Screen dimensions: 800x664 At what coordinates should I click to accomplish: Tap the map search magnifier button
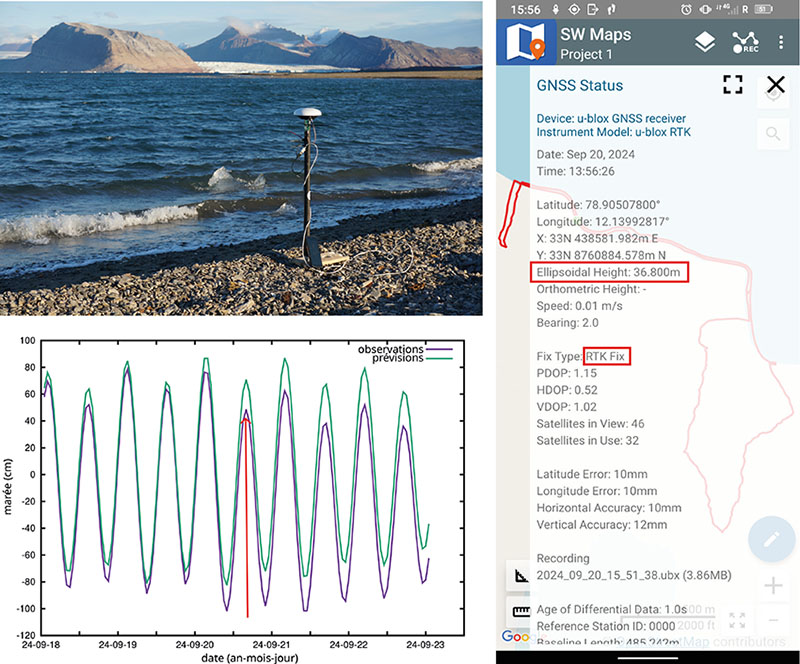(x=773, y=133)
